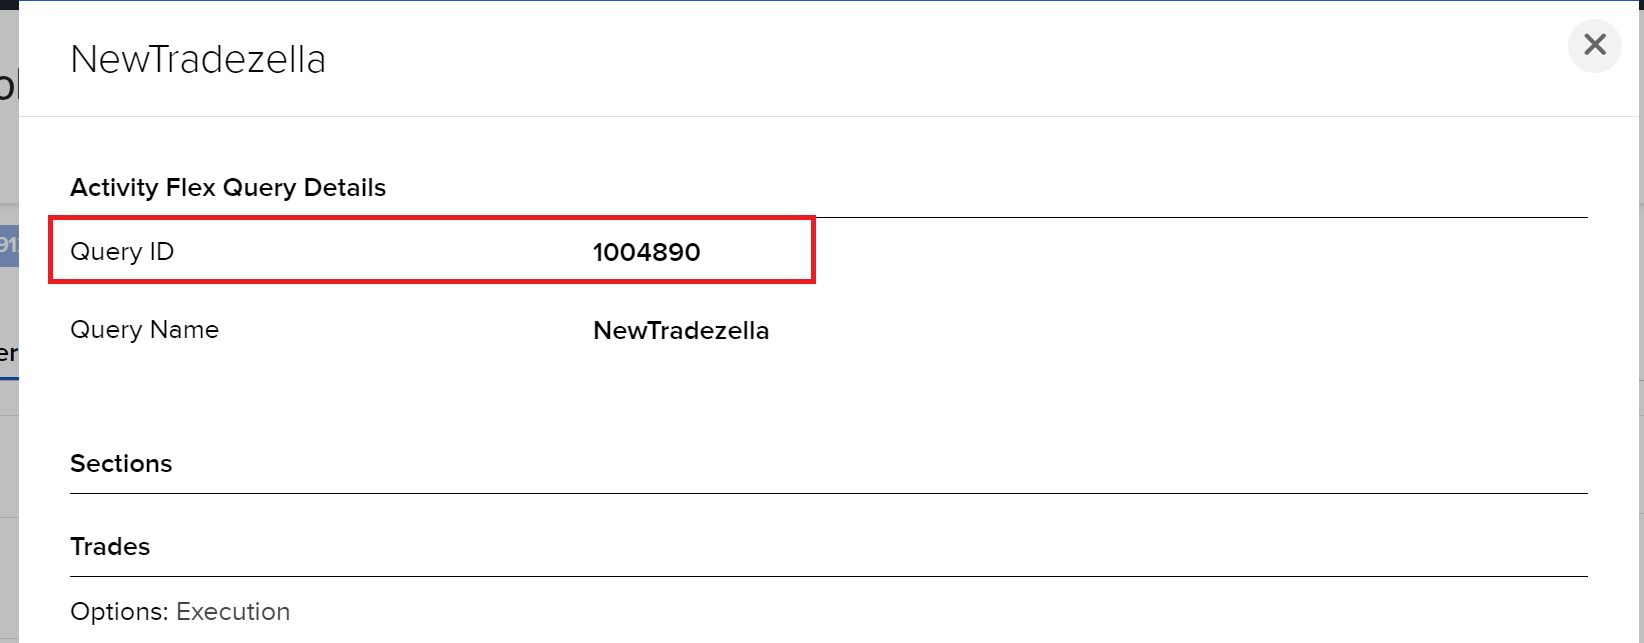Click the Sections heading

click(x=121, y=464)
